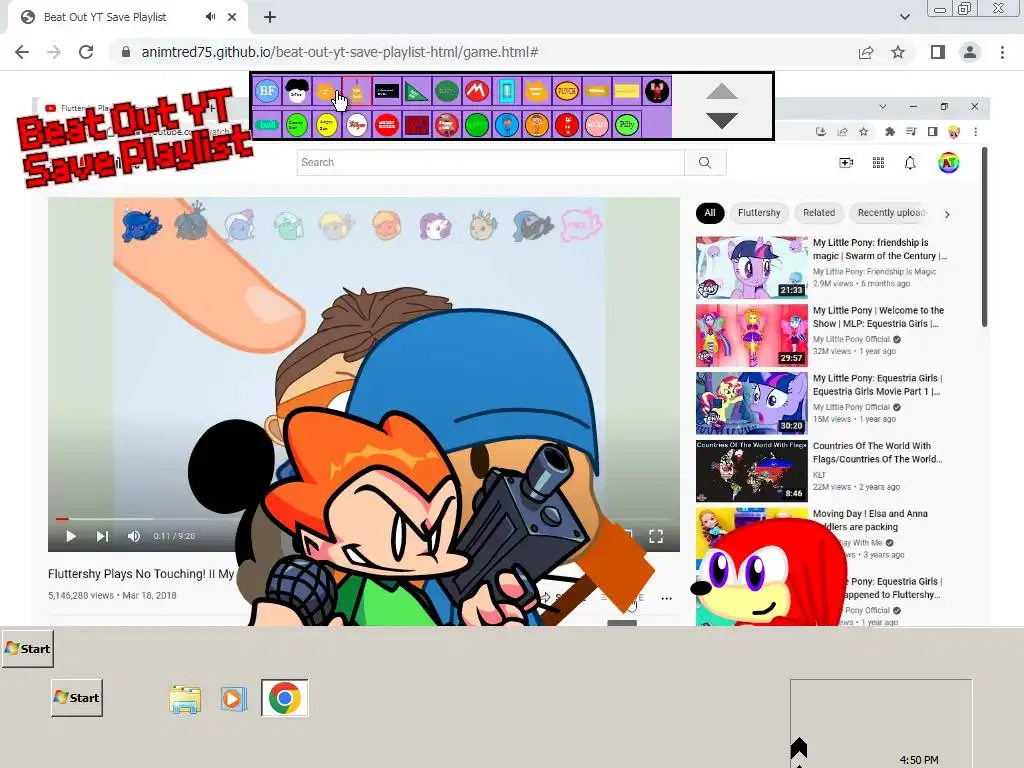
Task: Open the YouTube apps grid icon
Action: (x=878, y=163)
